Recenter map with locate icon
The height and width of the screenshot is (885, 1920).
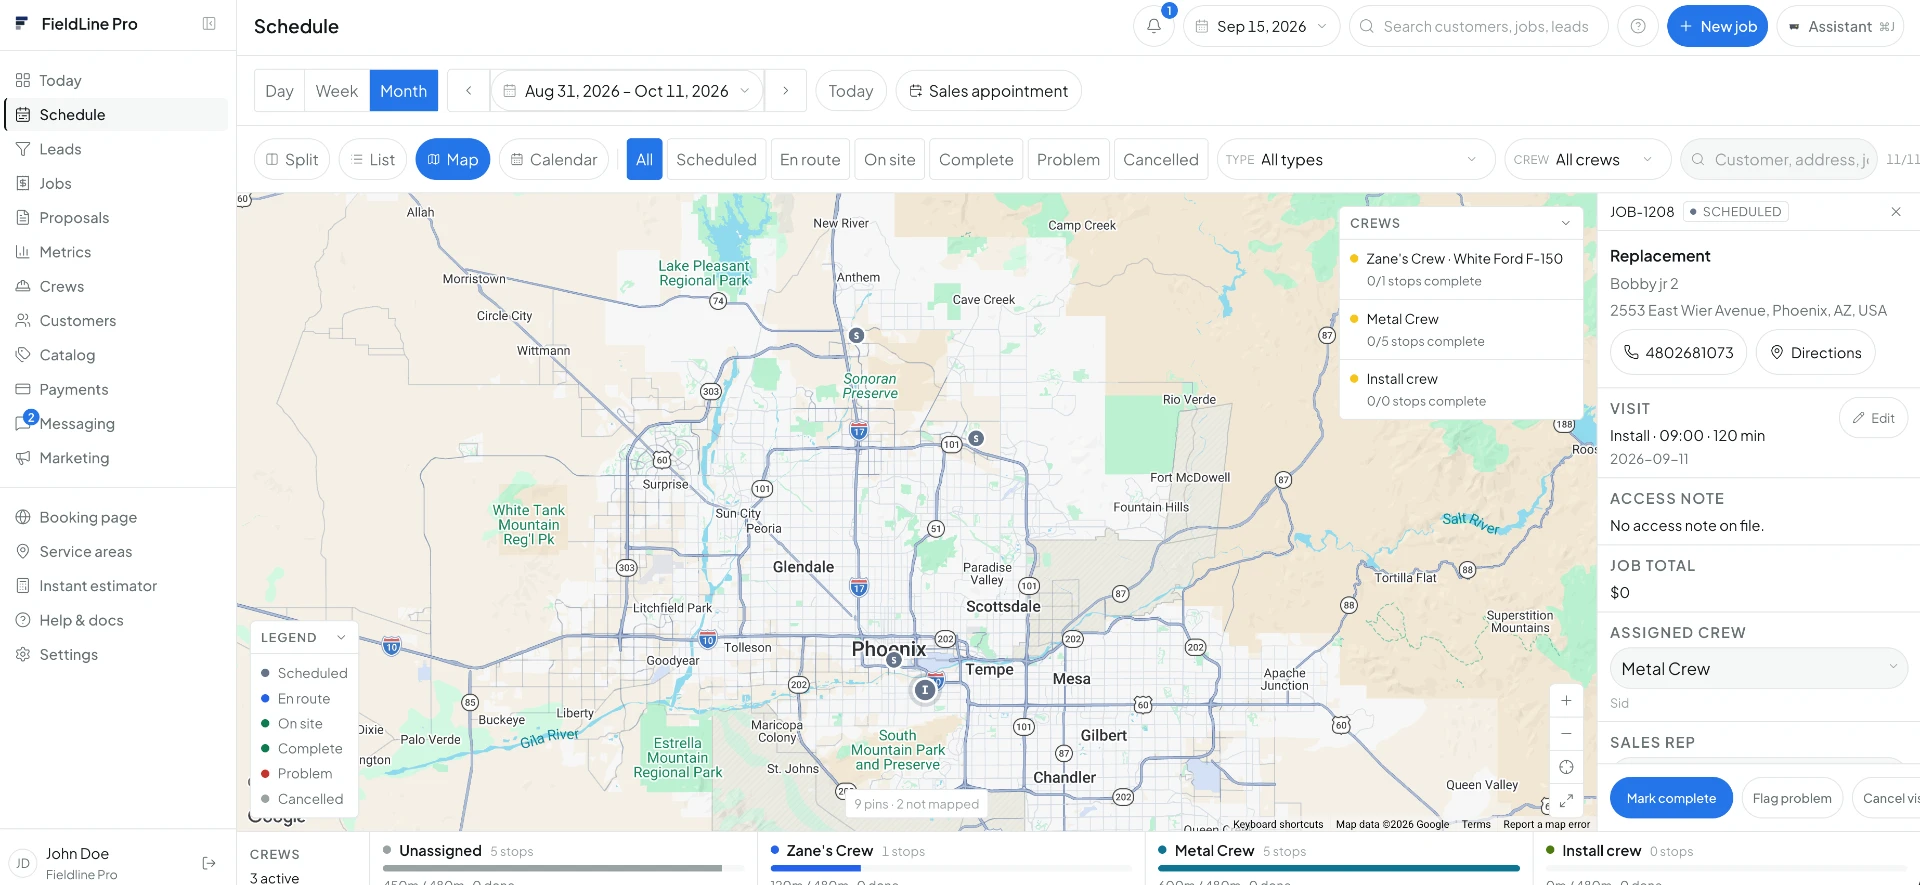(1566, 767)
